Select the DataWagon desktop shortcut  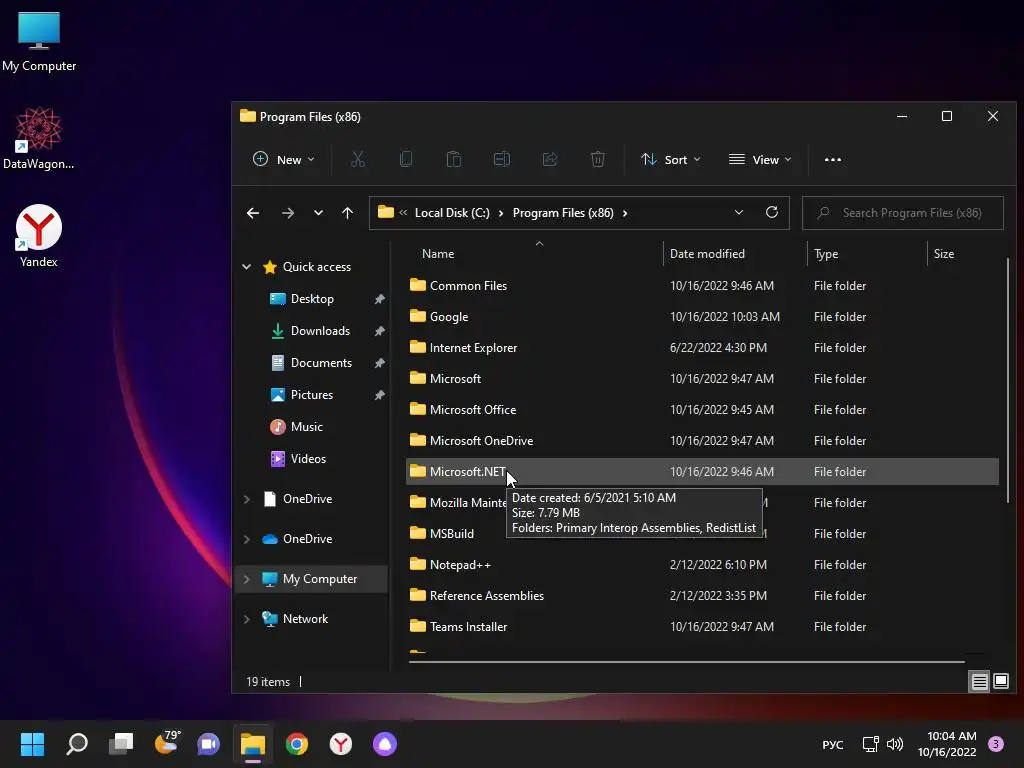pyautogui.click(x=39, y=138)
